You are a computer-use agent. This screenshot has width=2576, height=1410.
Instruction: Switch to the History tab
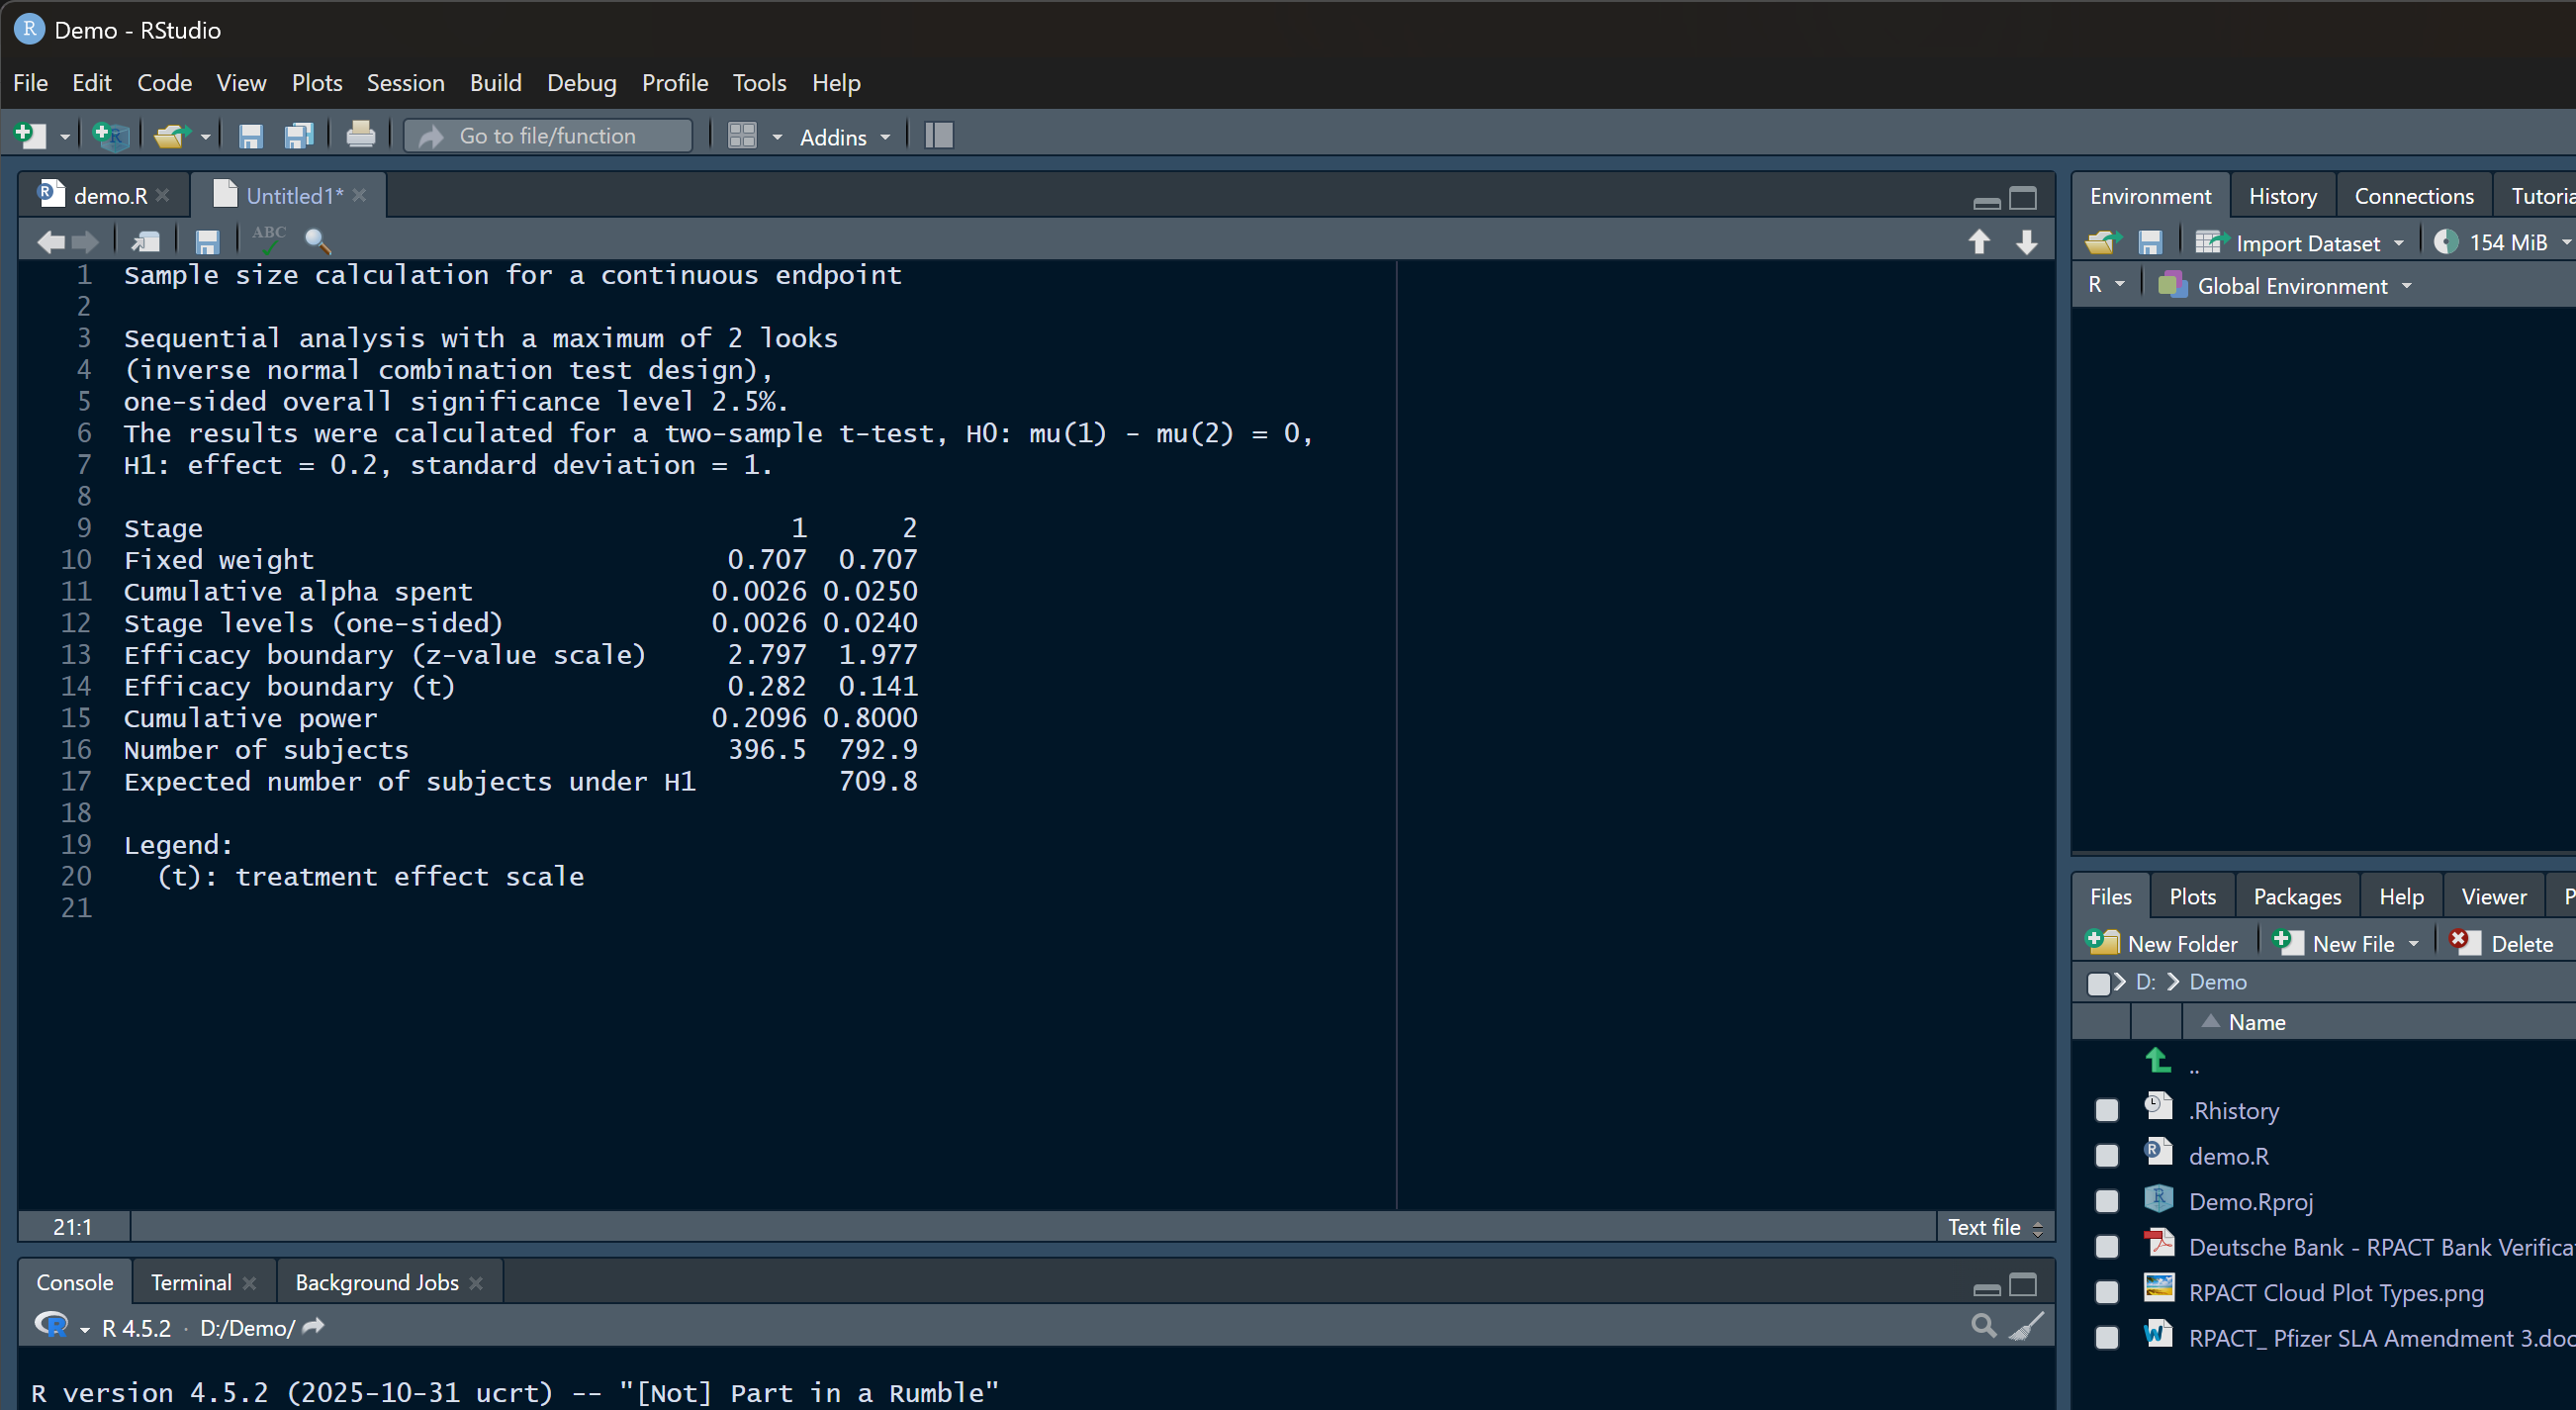2283,196
